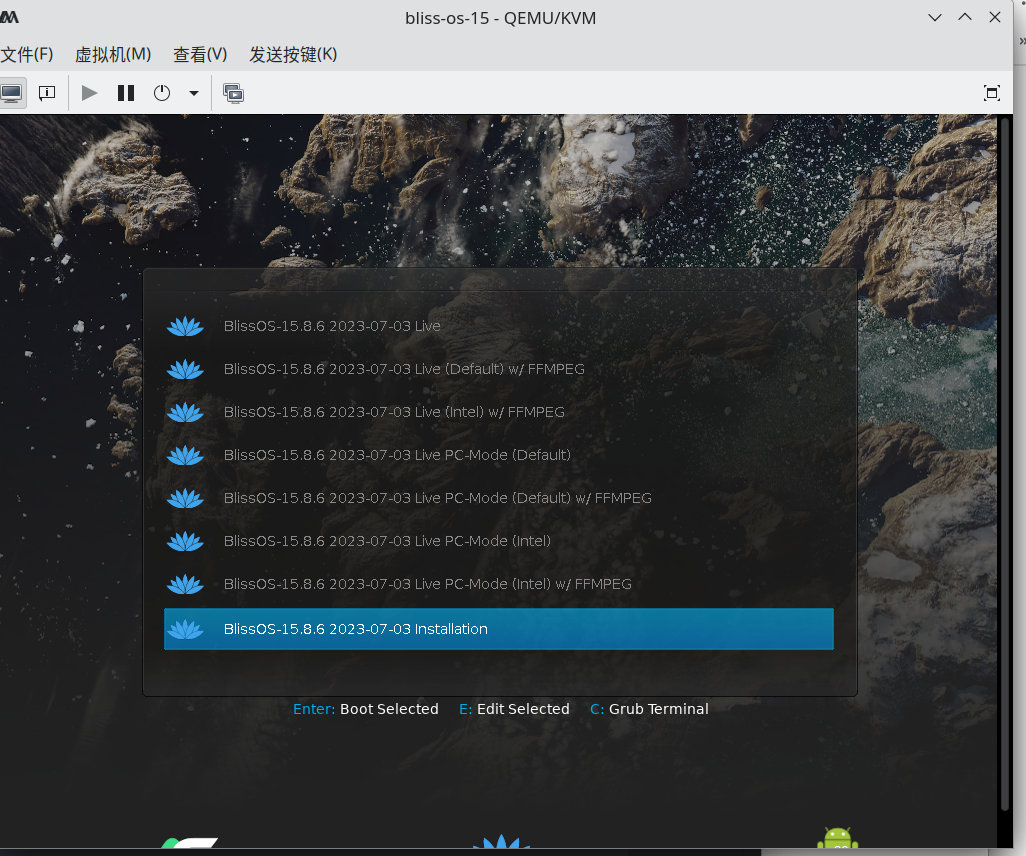Open the manage snapshots icon

coord(234,93)
